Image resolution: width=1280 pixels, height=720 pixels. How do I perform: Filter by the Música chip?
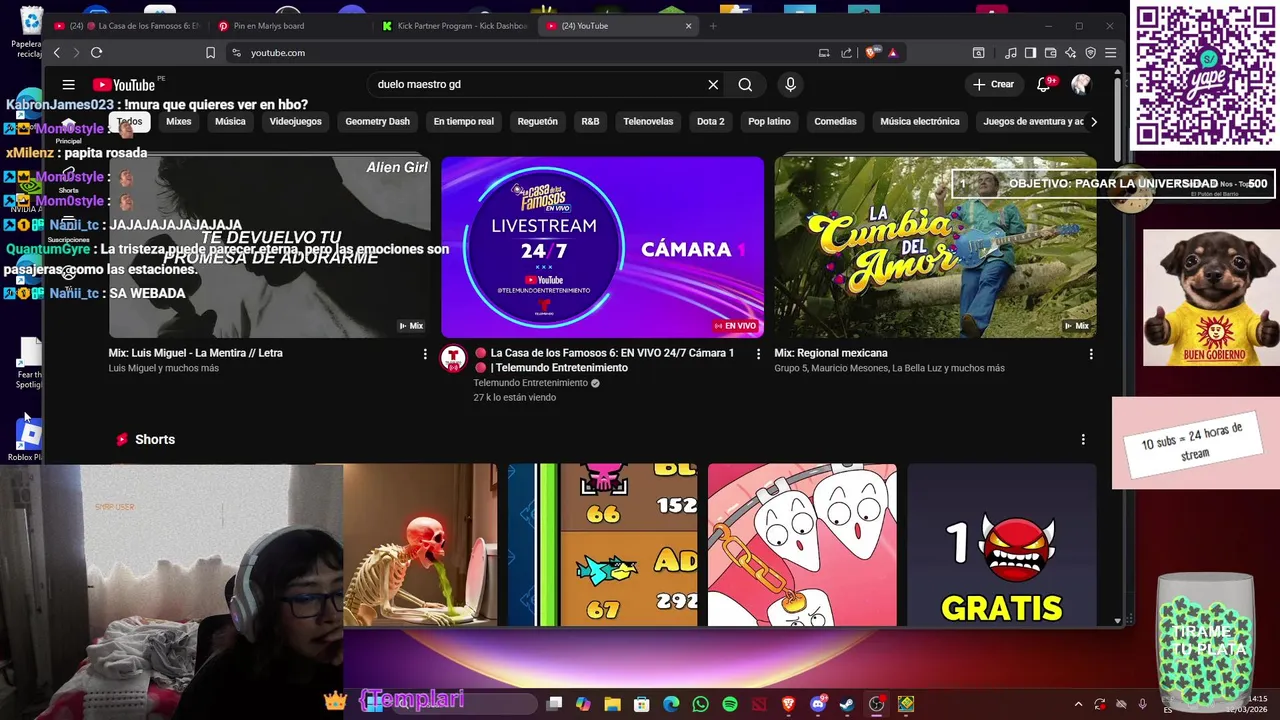pos(230,122)
